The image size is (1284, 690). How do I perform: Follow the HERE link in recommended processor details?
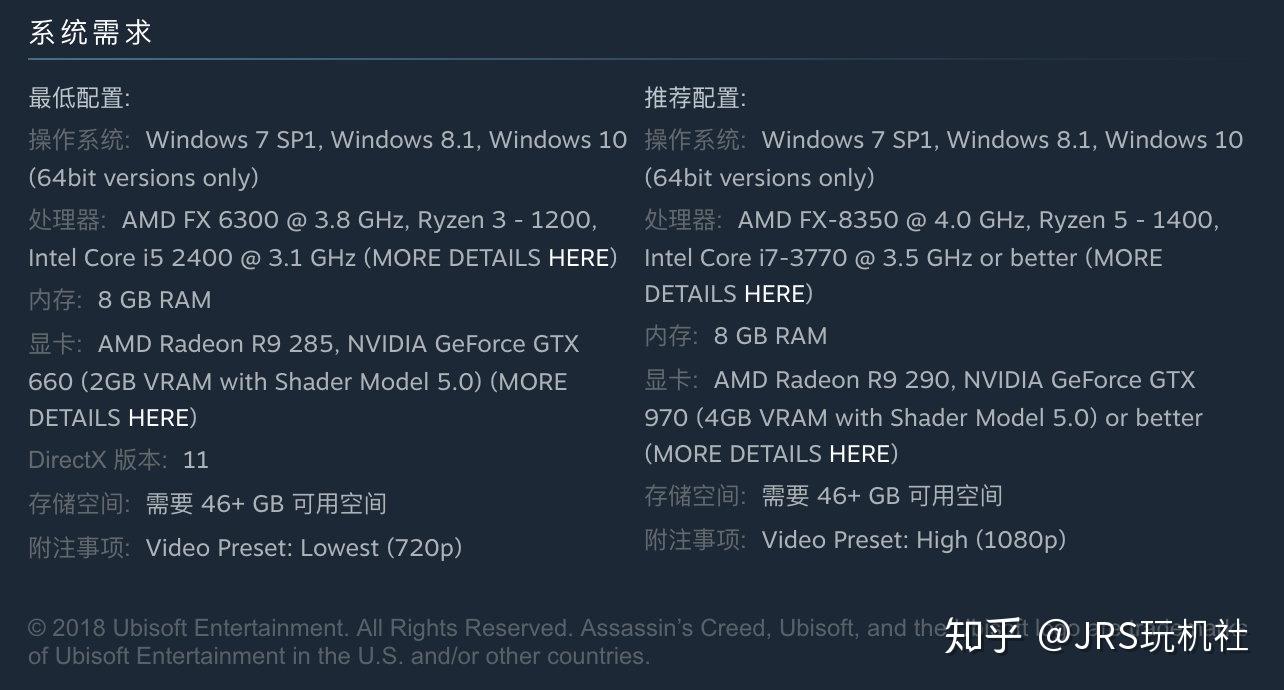click(774, 294)
